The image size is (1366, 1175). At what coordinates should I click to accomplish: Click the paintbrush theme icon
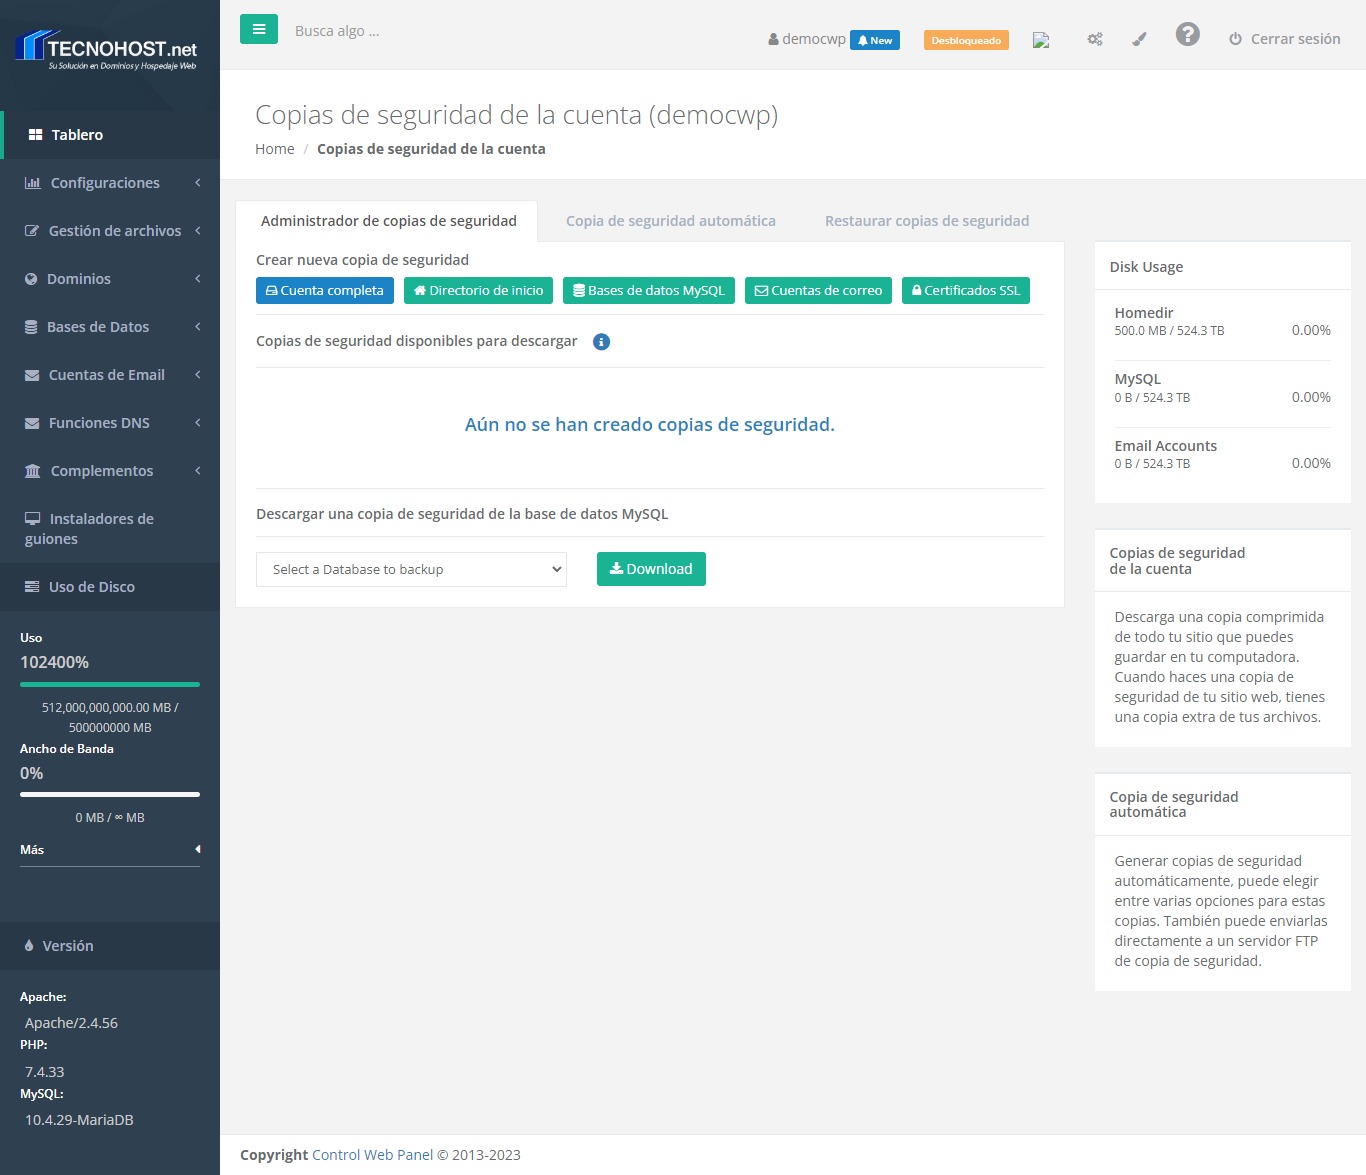pos(1139,39)
